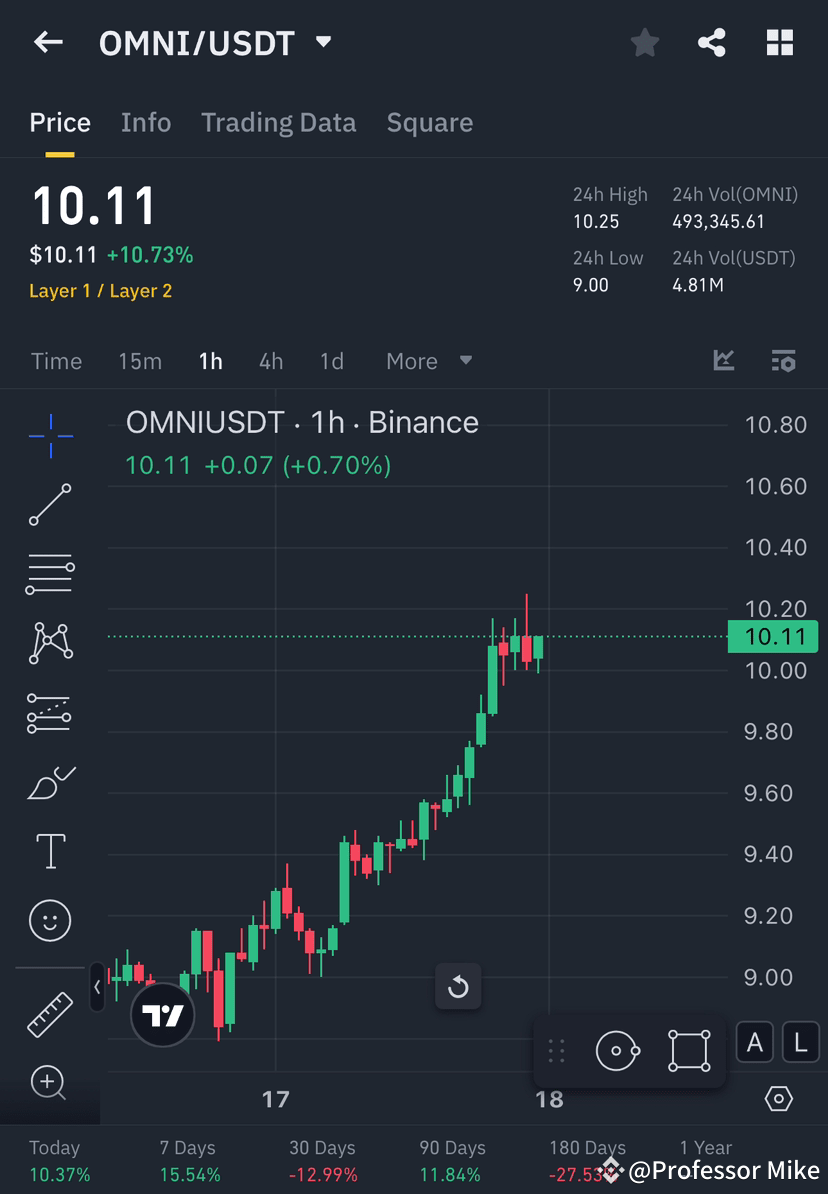This screenshot has height=1194, width=828.
Task: Click the 24h Vol(USDT) value 4.81M
Action: [x=698, y=286]
